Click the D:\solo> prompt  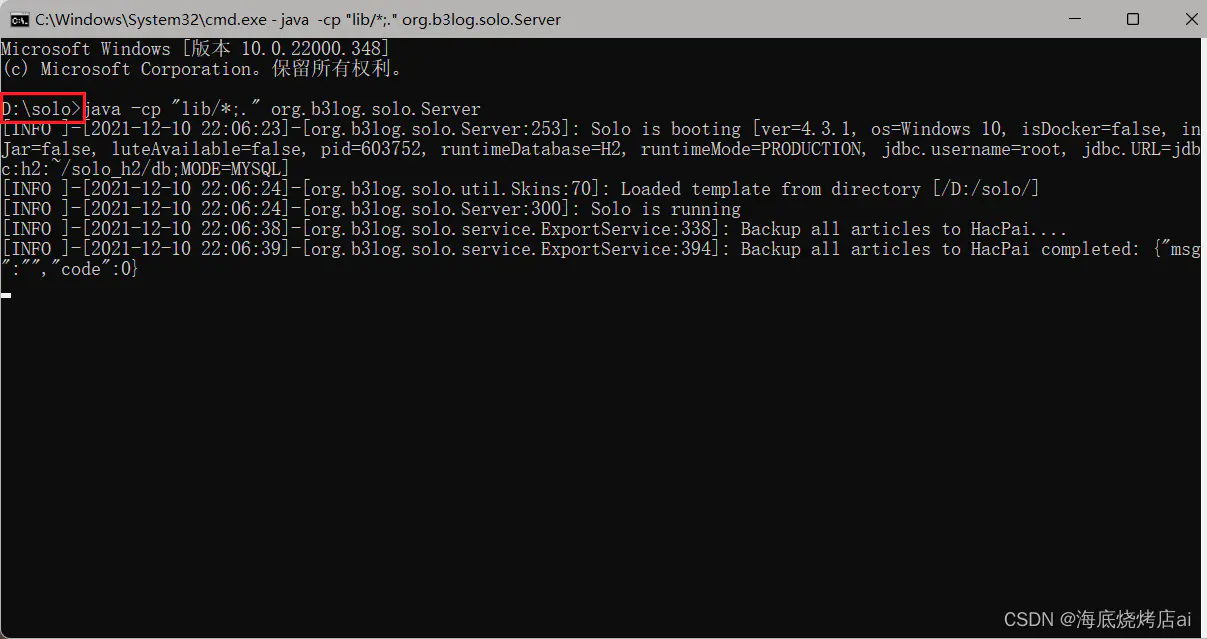pos(40,109)
